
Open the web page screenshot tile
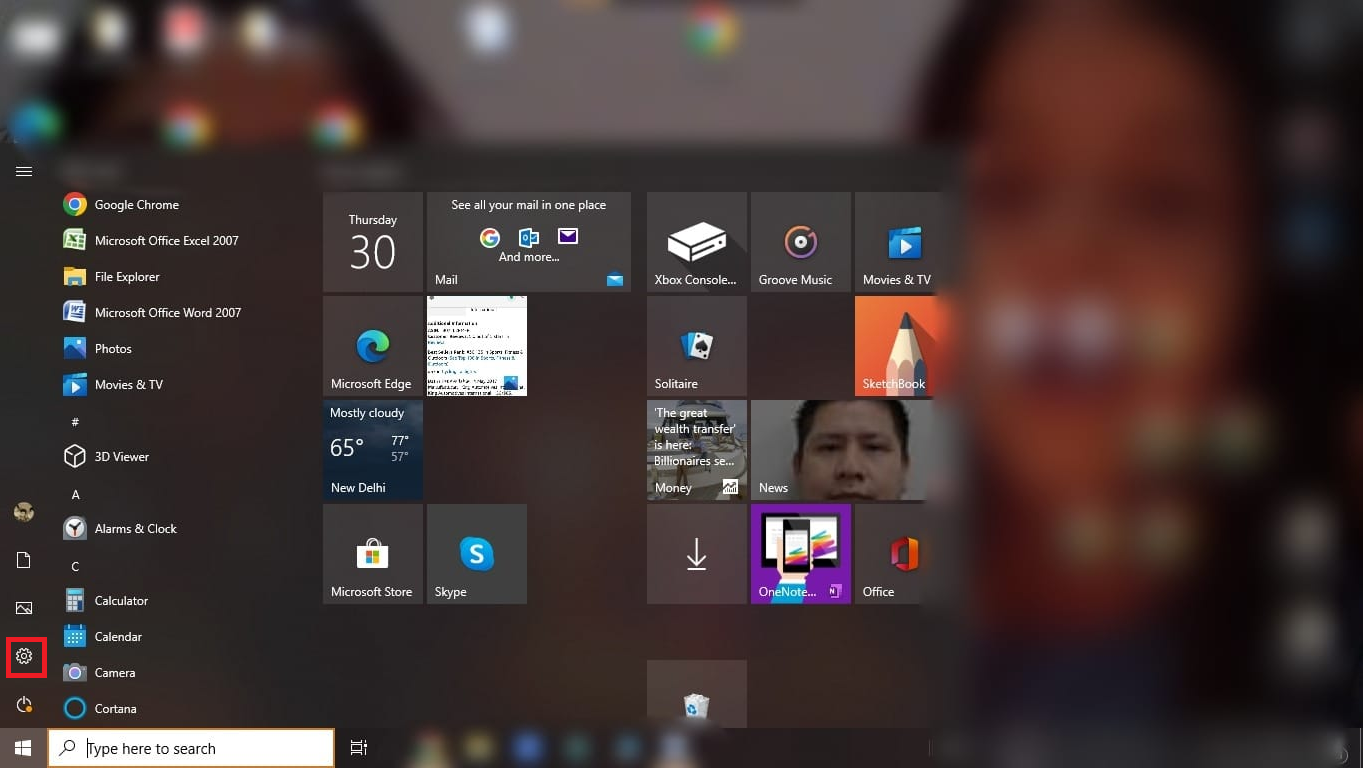(x=477, y=346)
